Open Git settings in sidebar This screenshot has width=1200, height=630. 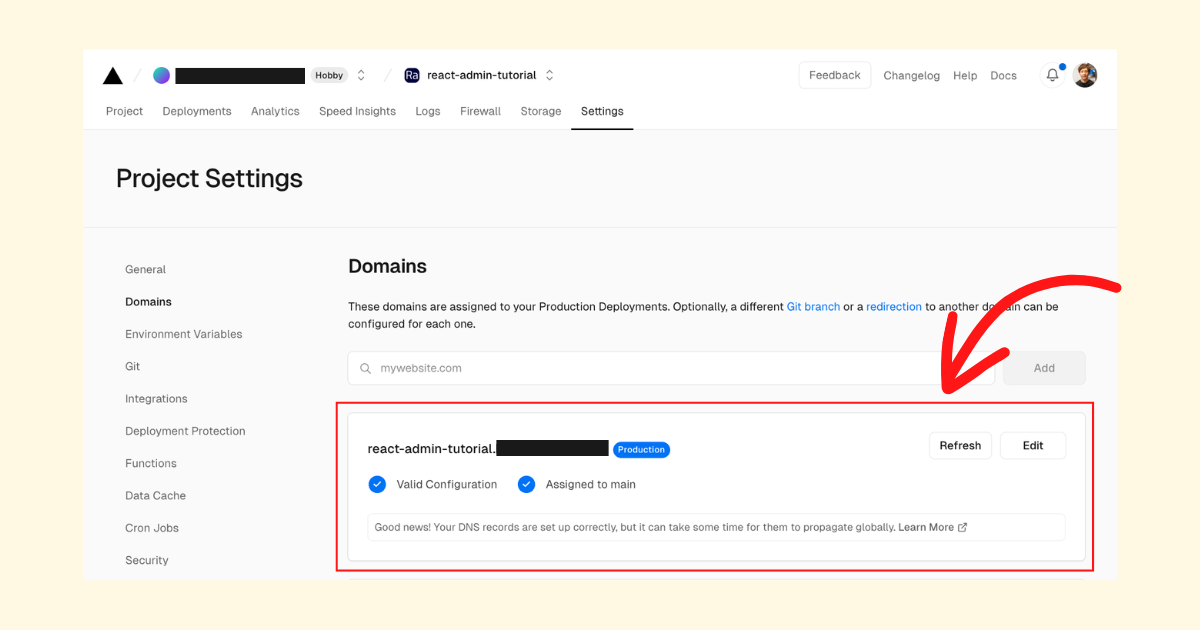pos(133,366)
